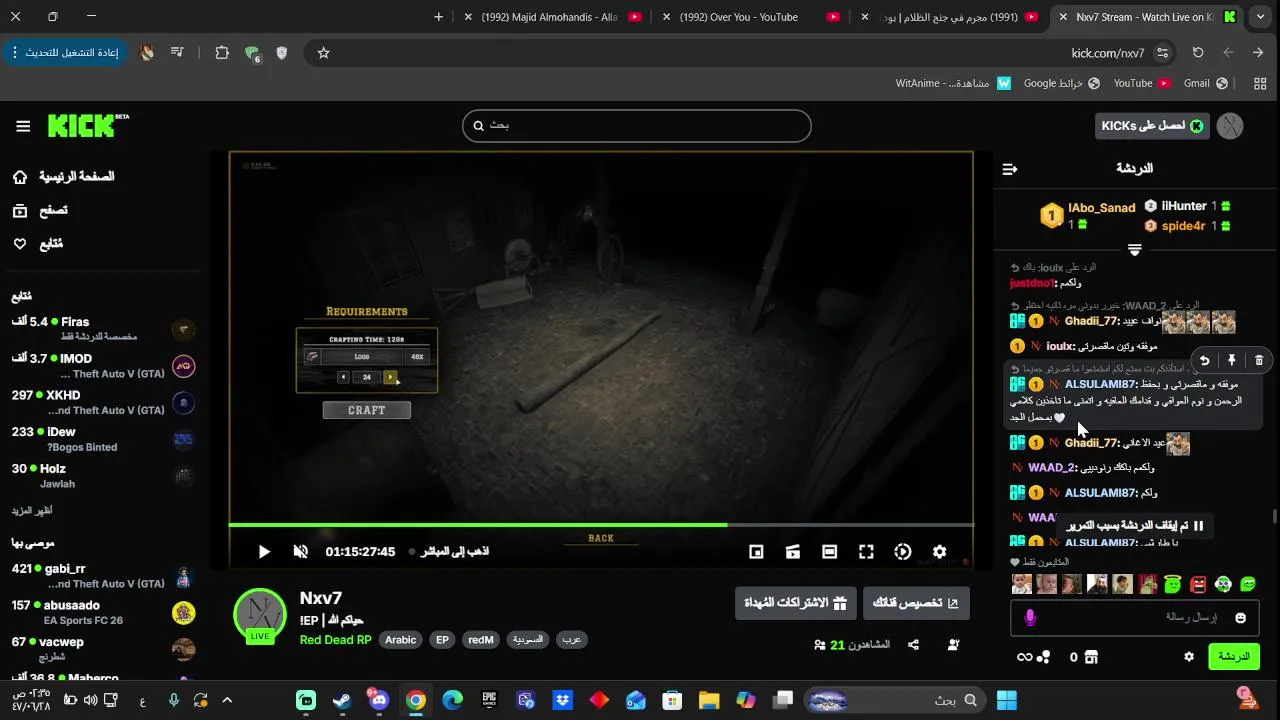Show hidden system tray icons
This screenshot has height=720, width=1280.
(227, 701)
